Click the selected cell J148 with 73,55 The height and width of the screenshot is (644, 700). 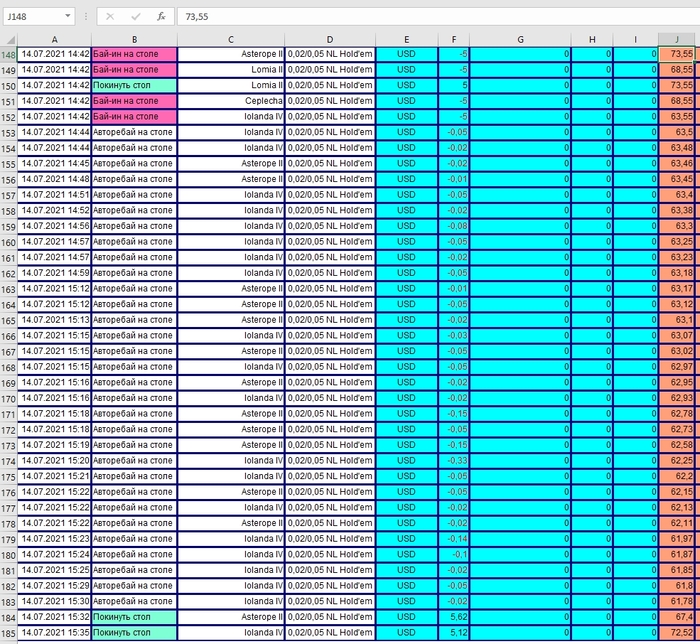676,54
